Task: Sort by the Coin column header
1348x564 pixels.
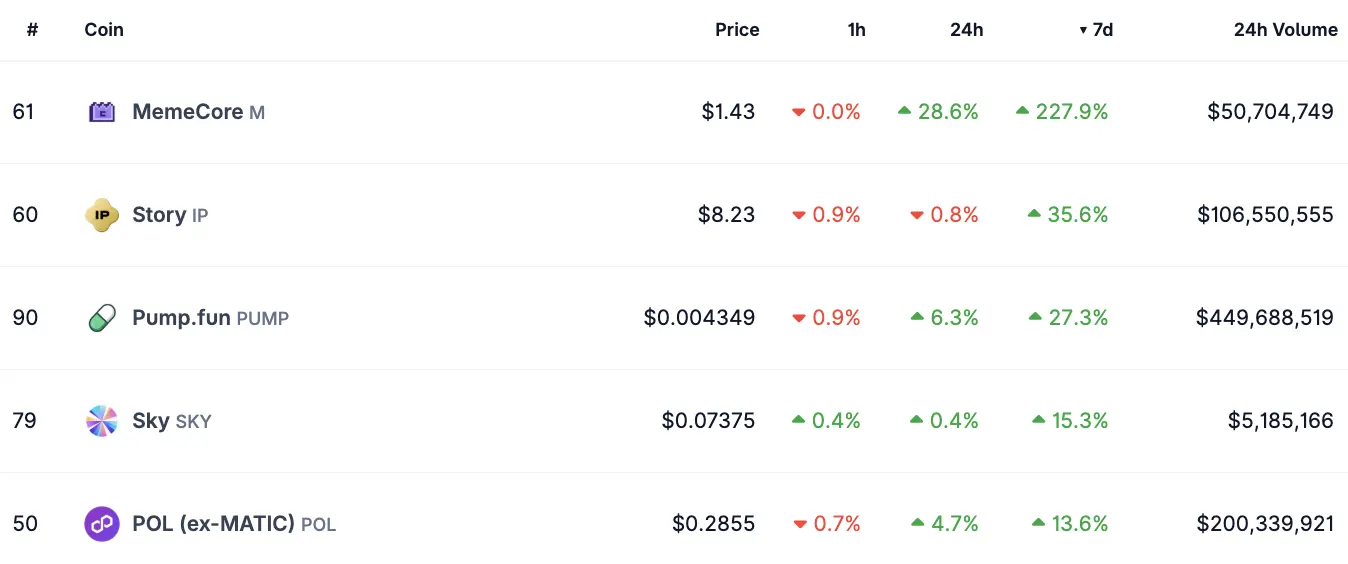Action: [x=104, y=30]
